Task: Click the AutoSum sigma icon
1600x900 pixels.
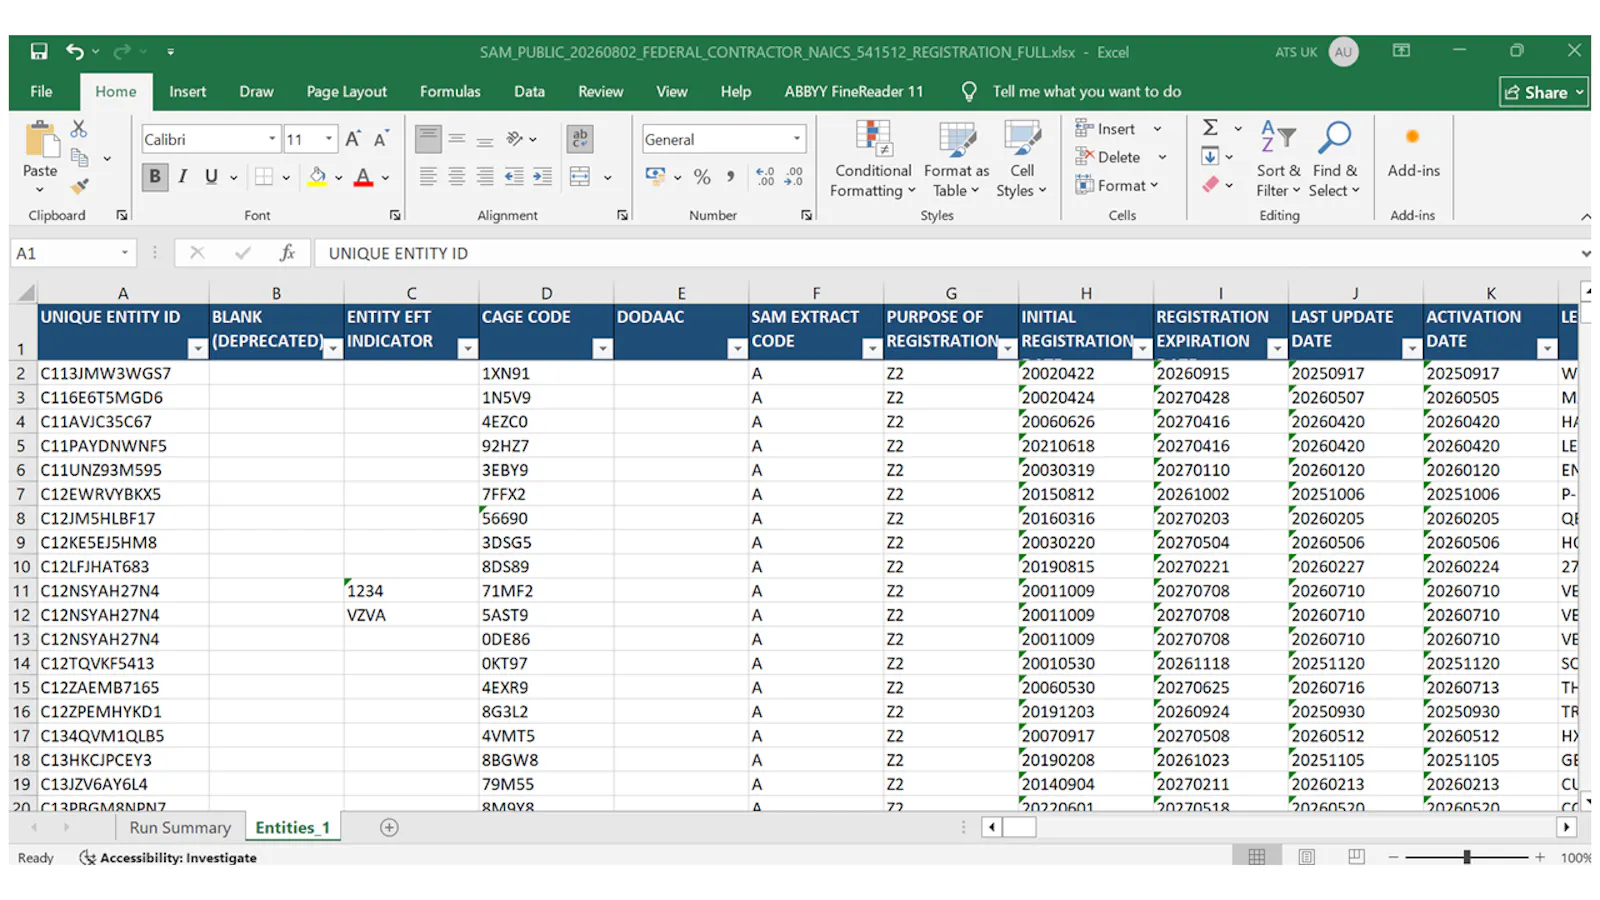Action: point(1210,128)
